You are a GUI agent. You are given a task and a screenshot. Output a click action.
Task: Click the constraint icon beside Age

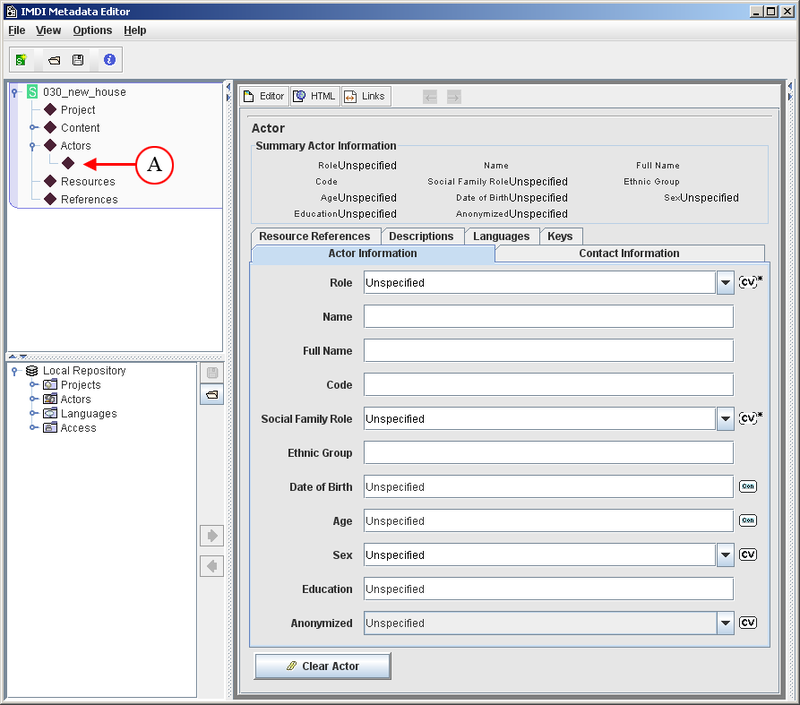[x=748, y=520]
